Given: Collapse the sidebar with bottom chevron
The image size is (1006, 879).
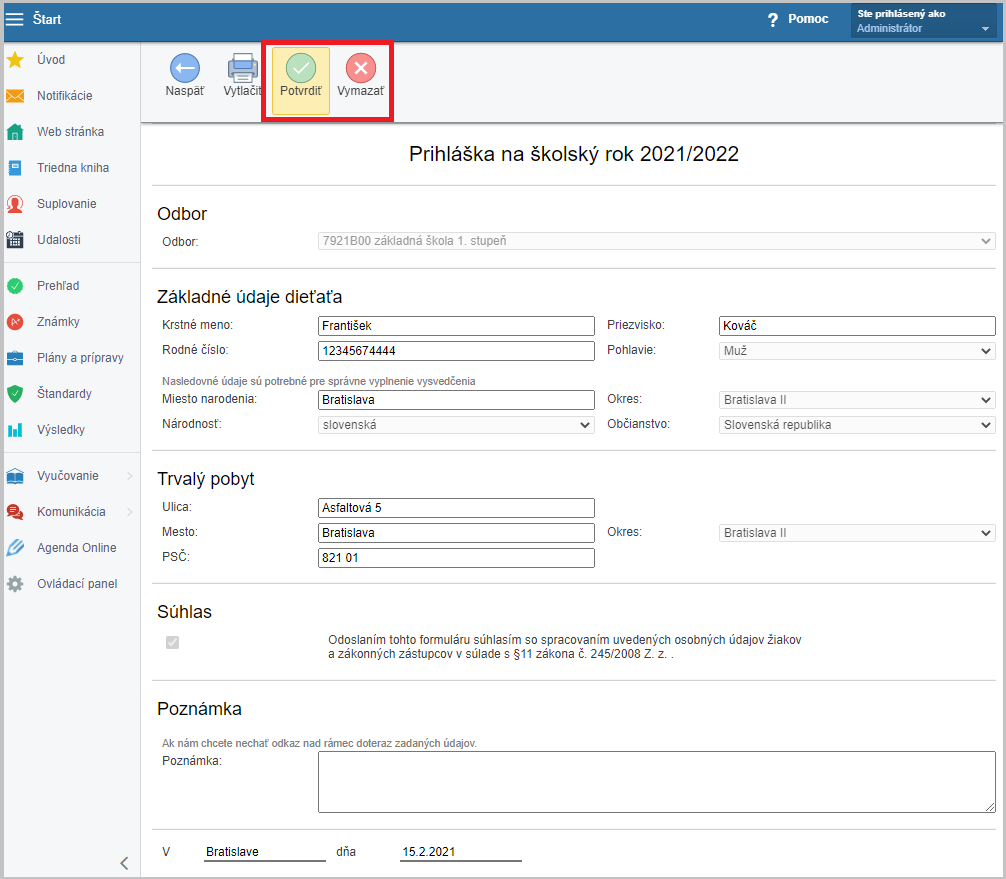Looking at the screenshot, I should [x=124, y=863].
